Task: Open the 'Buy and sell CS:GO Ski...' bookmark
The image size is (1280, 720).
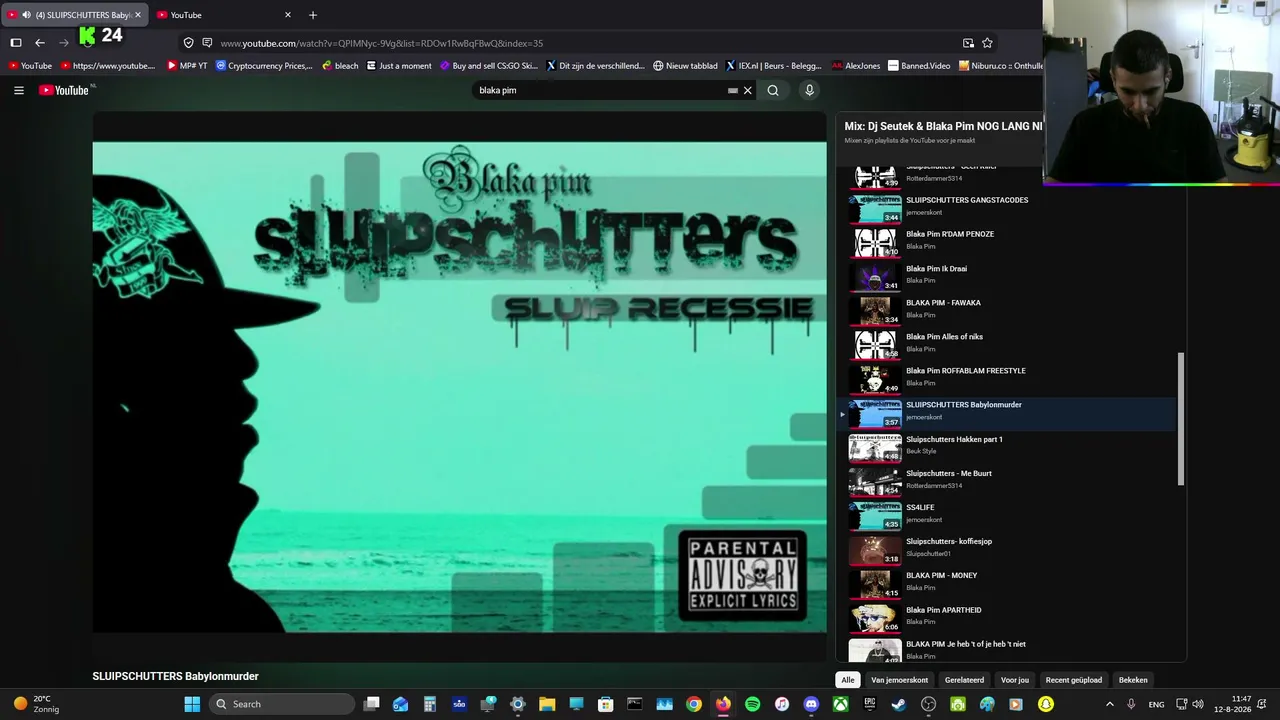Action: (x=489, y=66)
